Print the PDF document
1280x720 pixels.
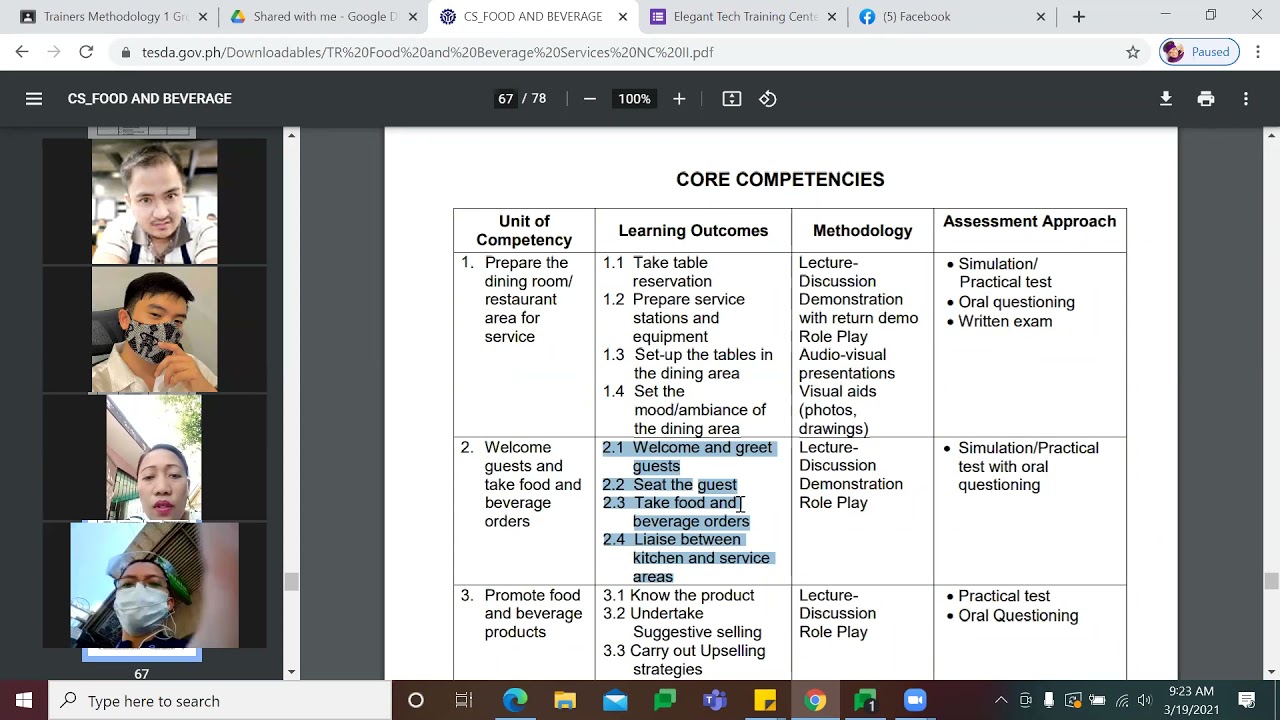click(1206, 99)
